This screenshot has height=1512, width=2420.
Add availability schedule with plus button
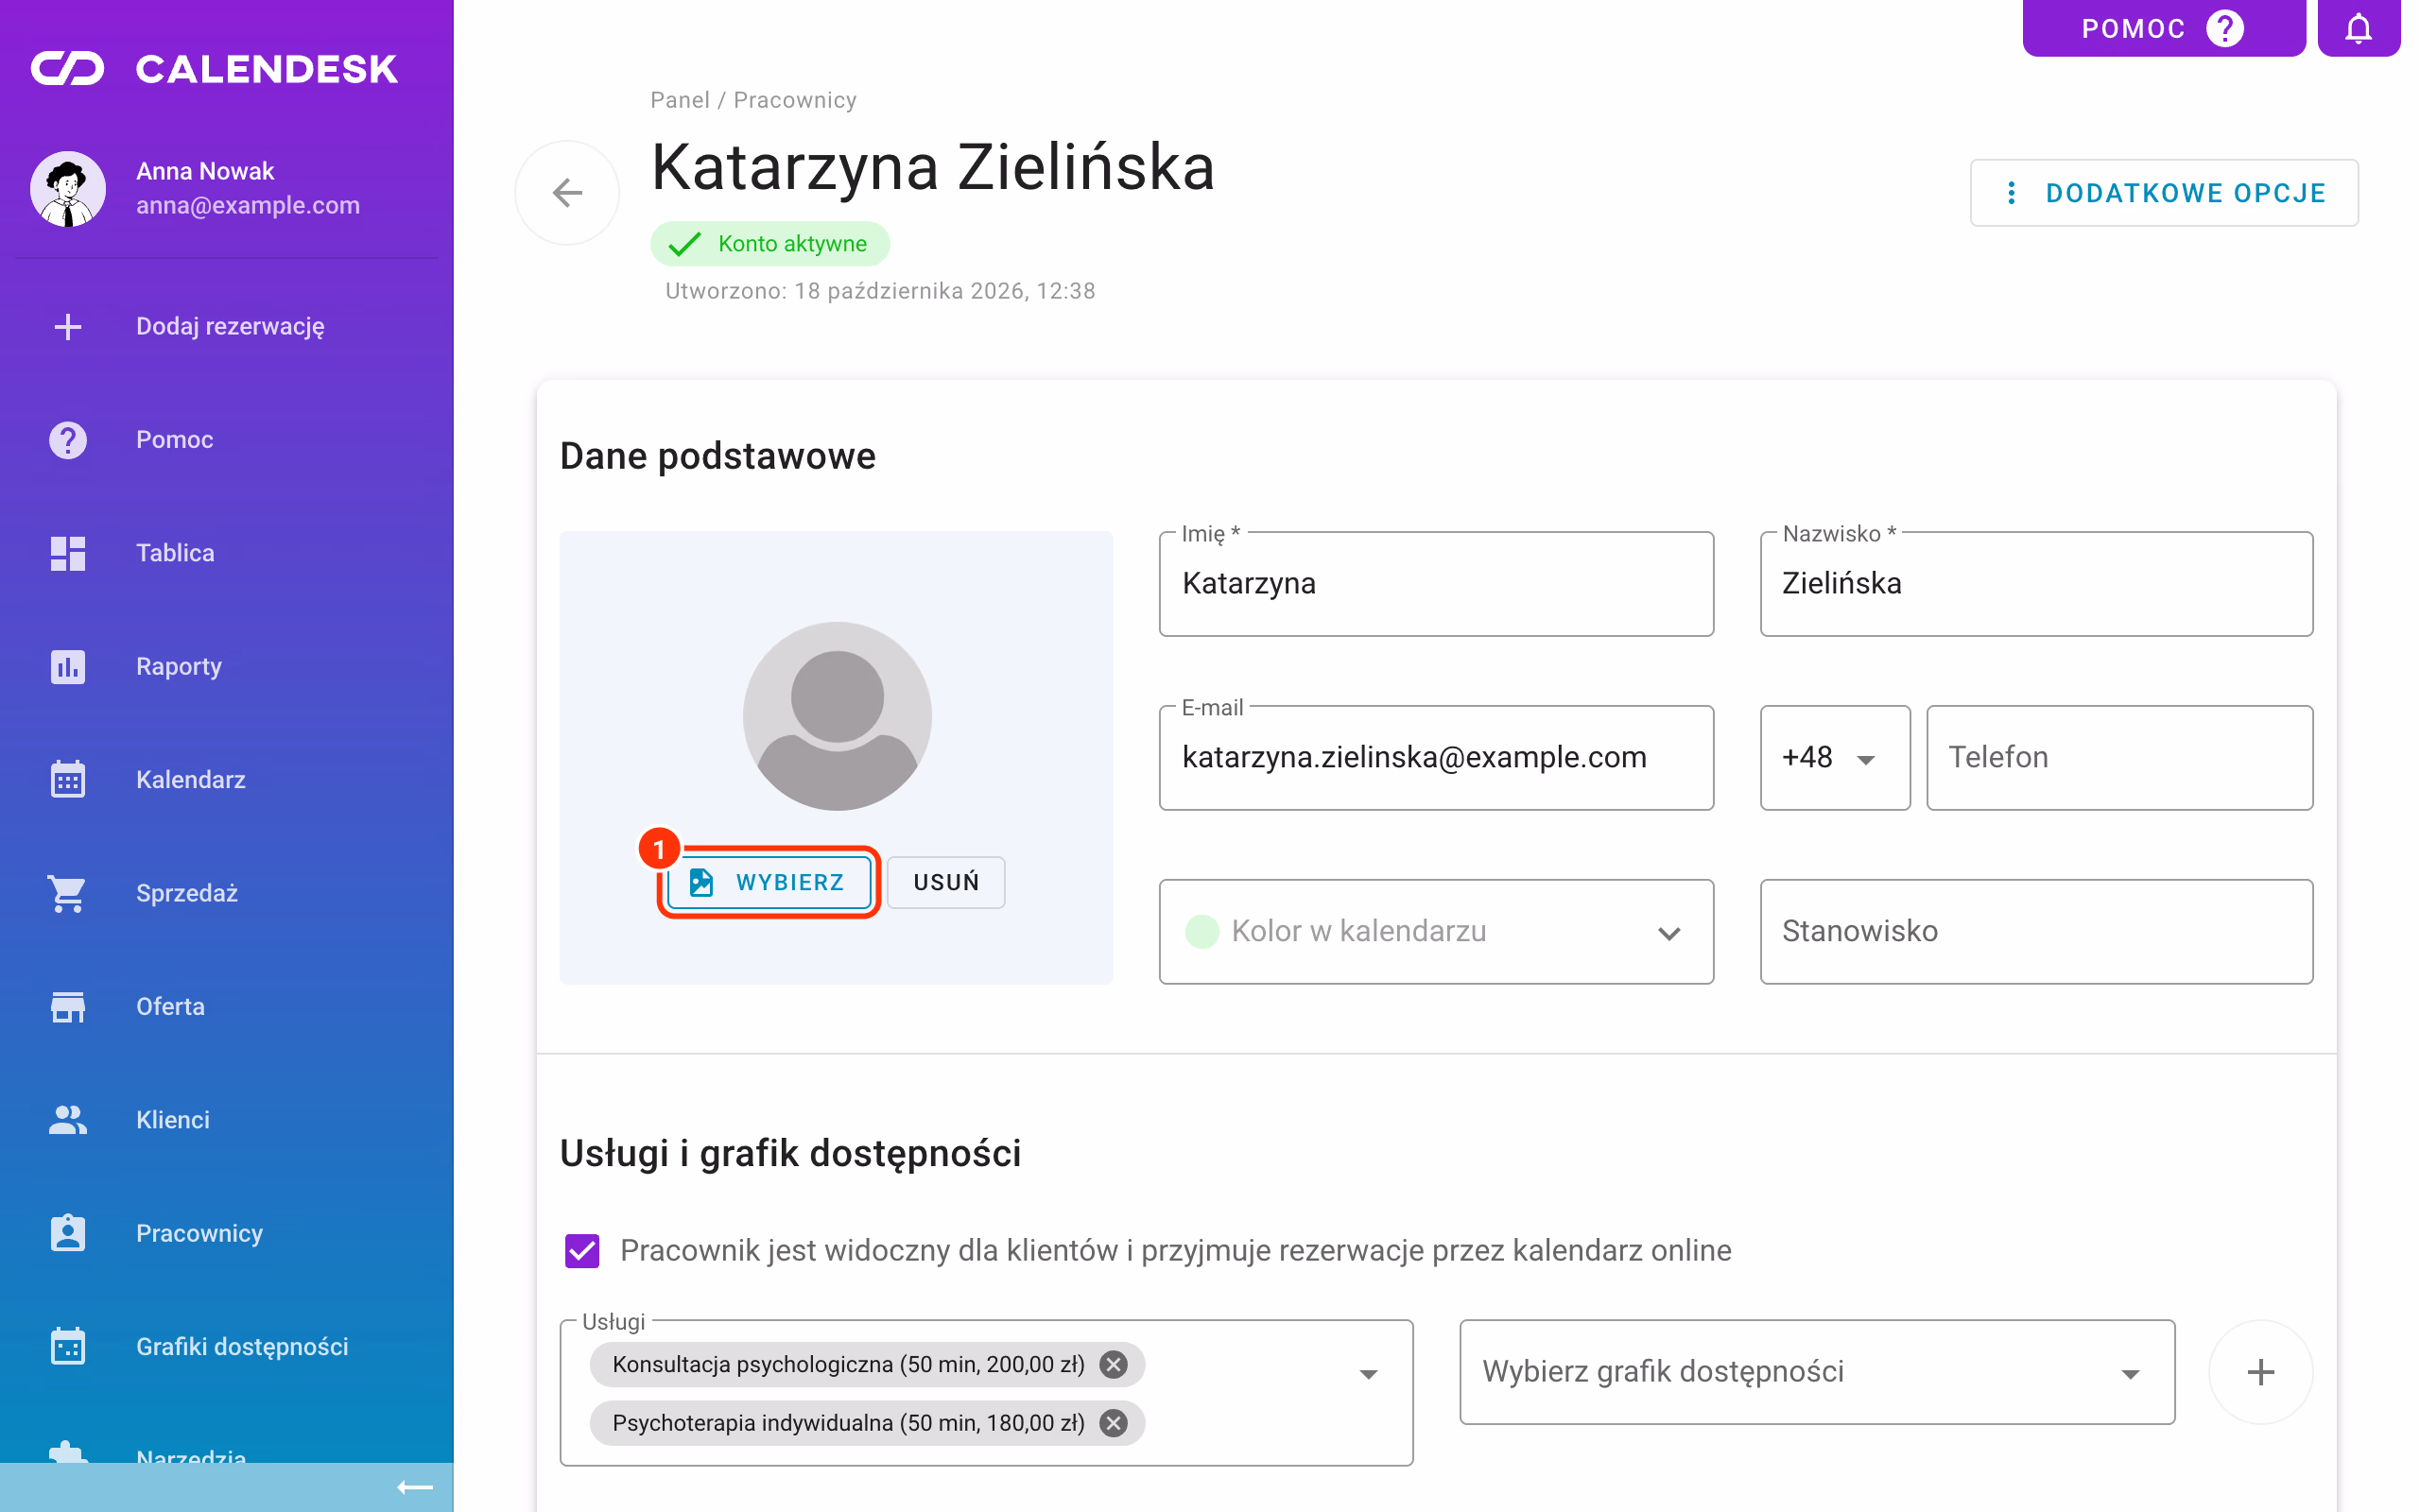(x=2260, y=1372)
